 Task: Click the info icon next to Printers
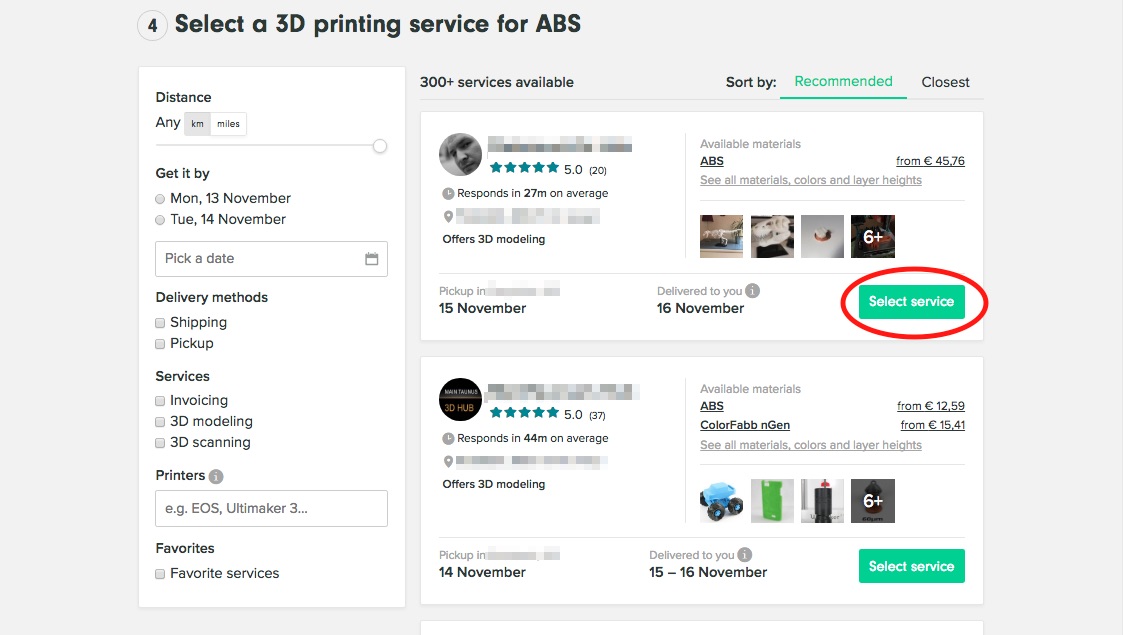[x=216, y=476]
